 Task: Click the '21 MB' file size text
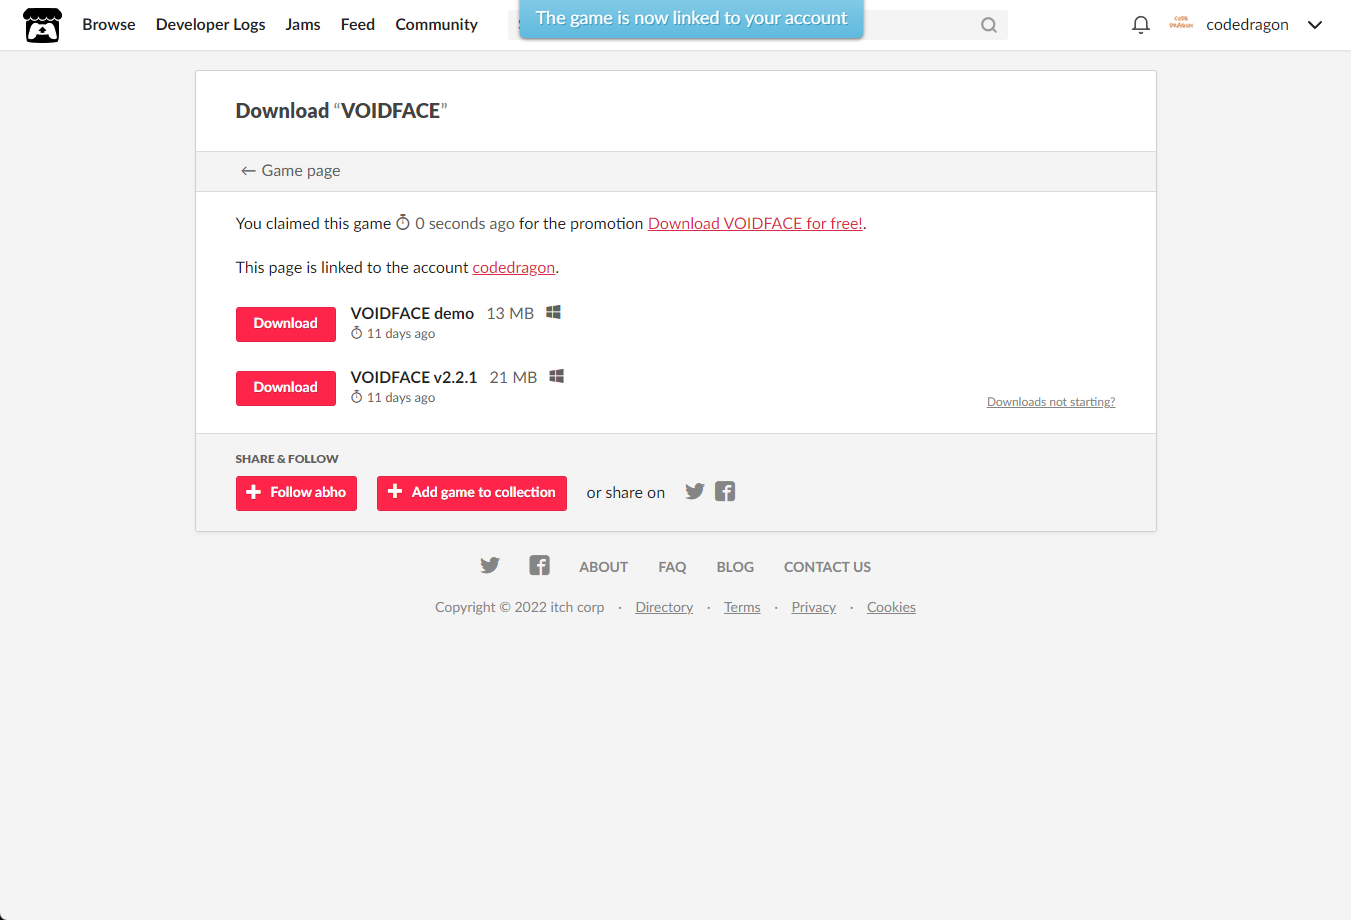513,378
